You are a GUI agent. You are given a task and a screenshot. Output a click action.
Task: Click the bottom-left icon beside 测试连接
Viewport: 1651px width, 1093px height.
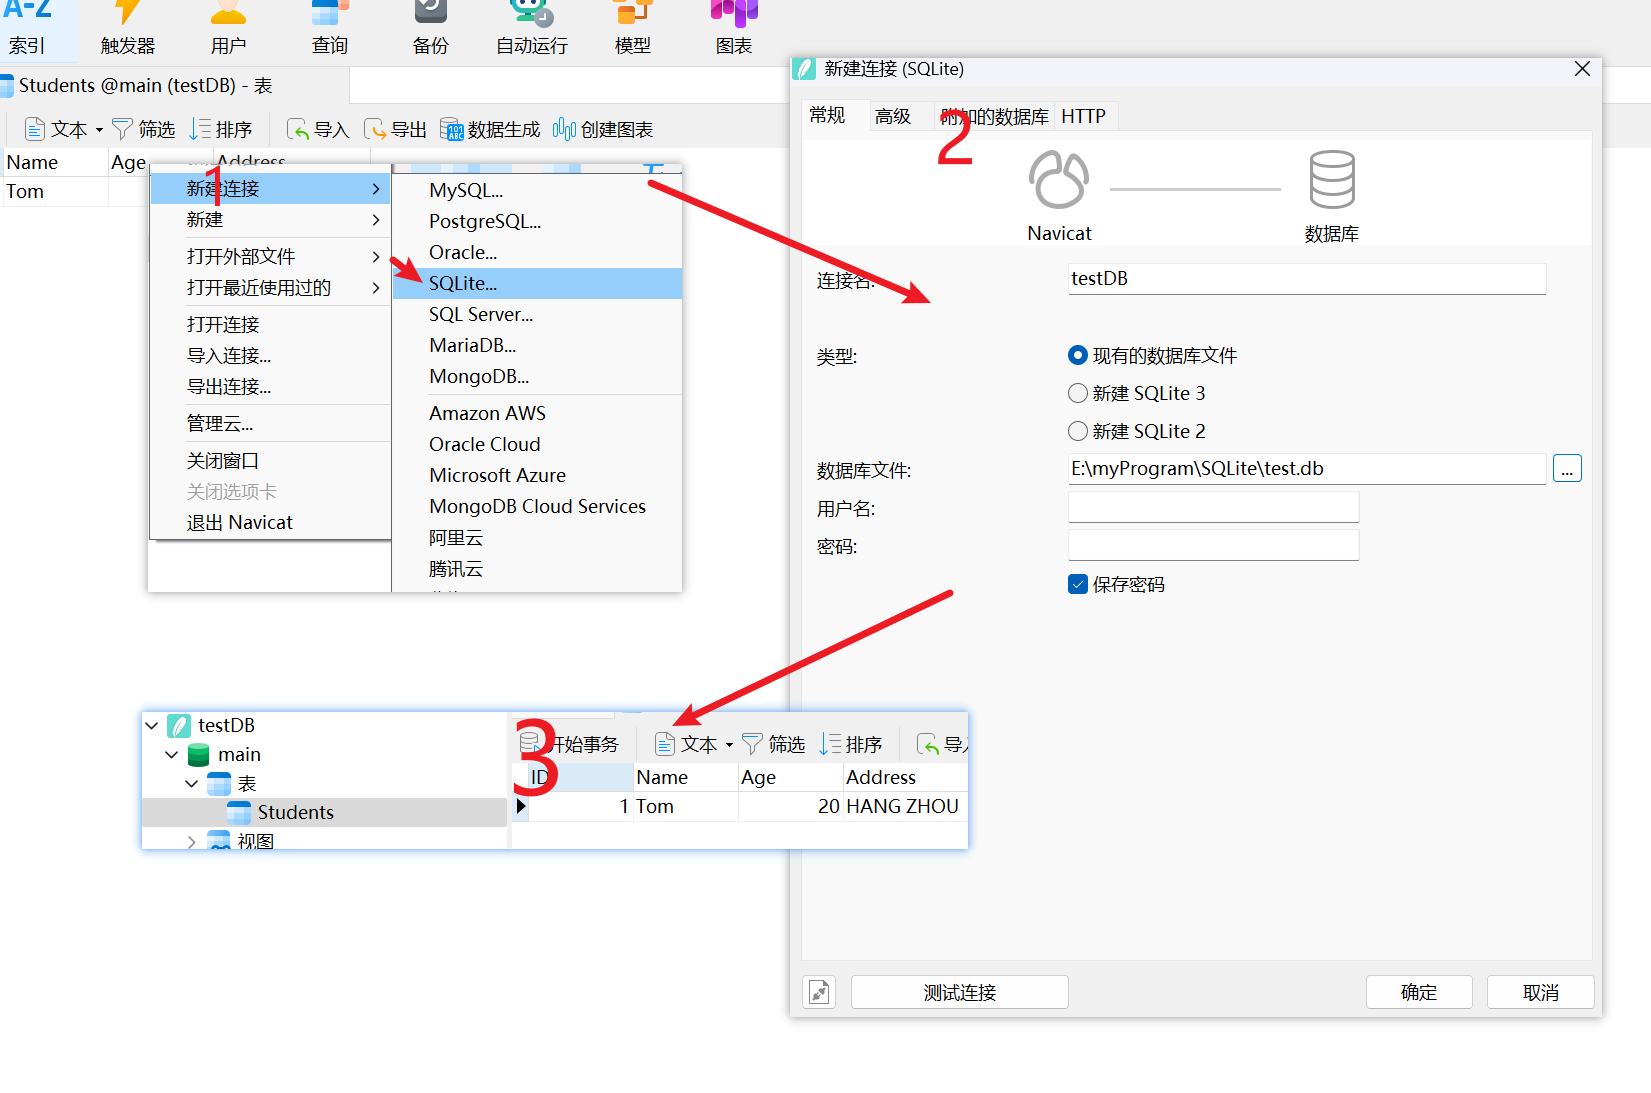(819, 992)
